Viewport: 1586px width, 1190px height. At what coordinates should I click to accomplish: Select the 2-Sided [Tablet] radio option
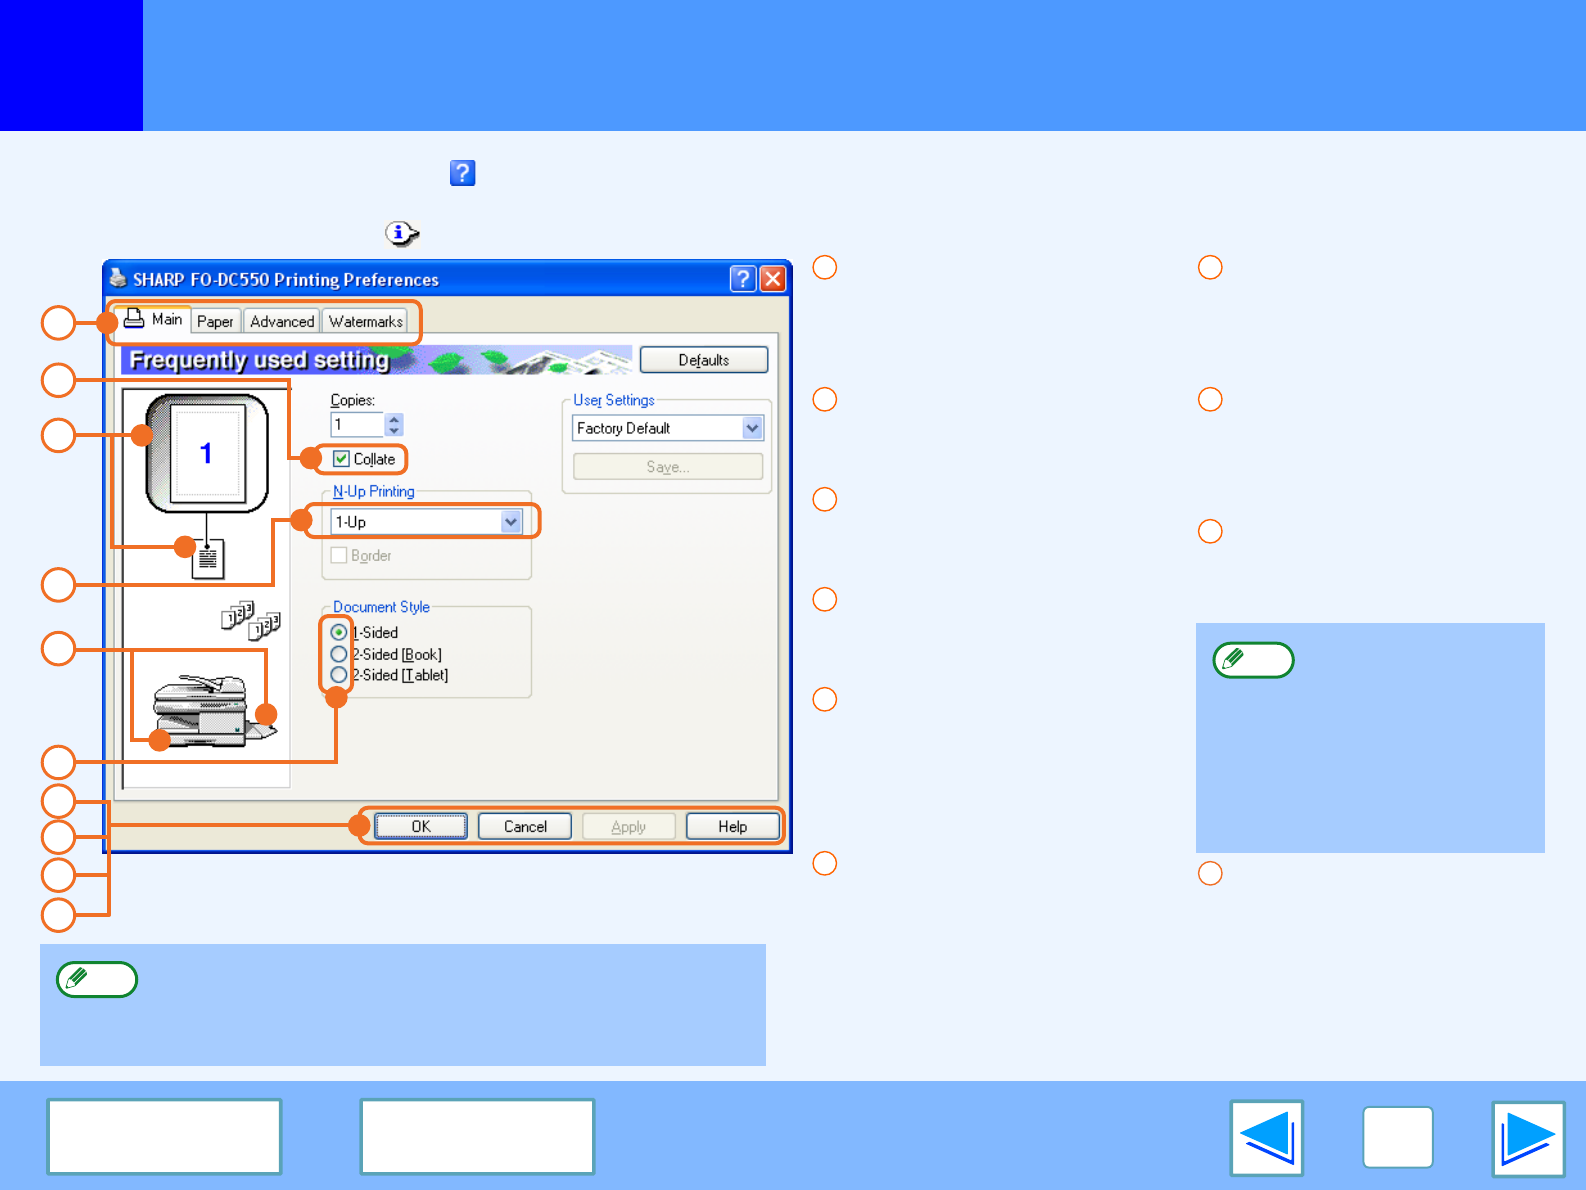click(x=339, y=675)
